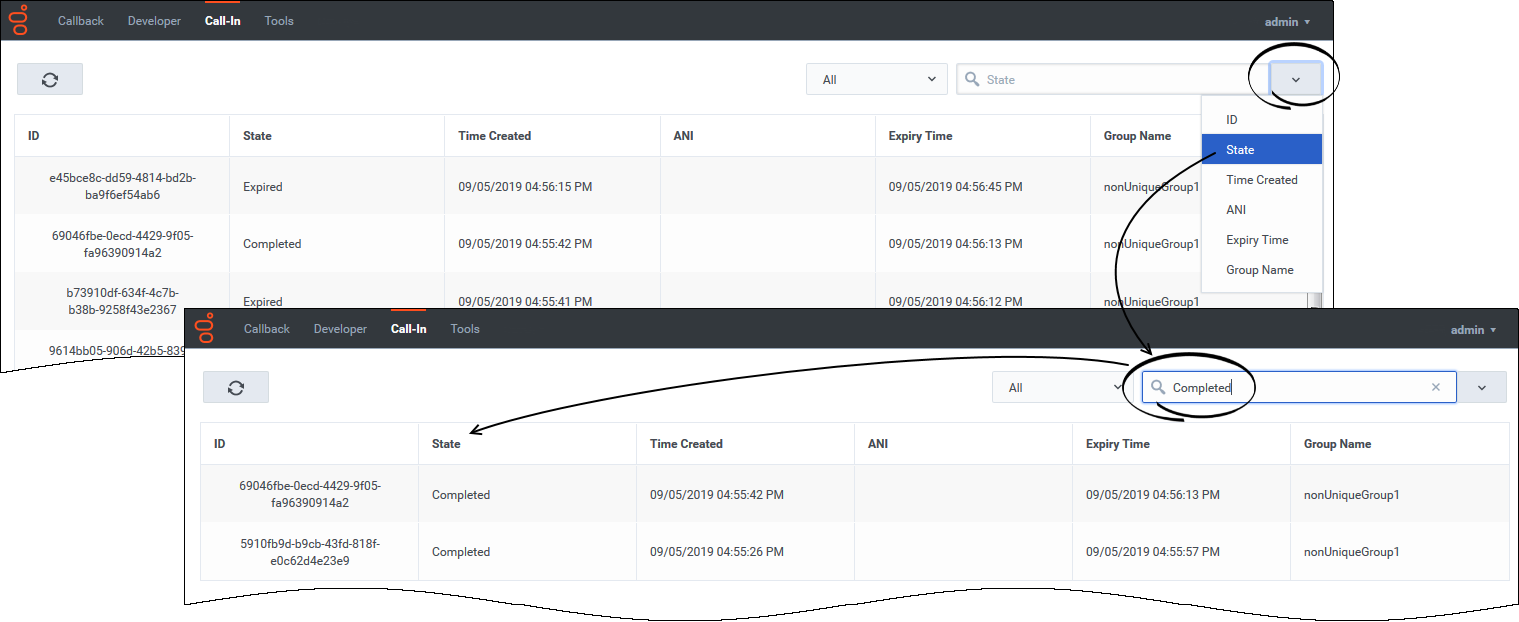This screenshot has width=1519, height=622.
Task: Click the magnifier icon in the 'State' search box
Action: point(971,80)
